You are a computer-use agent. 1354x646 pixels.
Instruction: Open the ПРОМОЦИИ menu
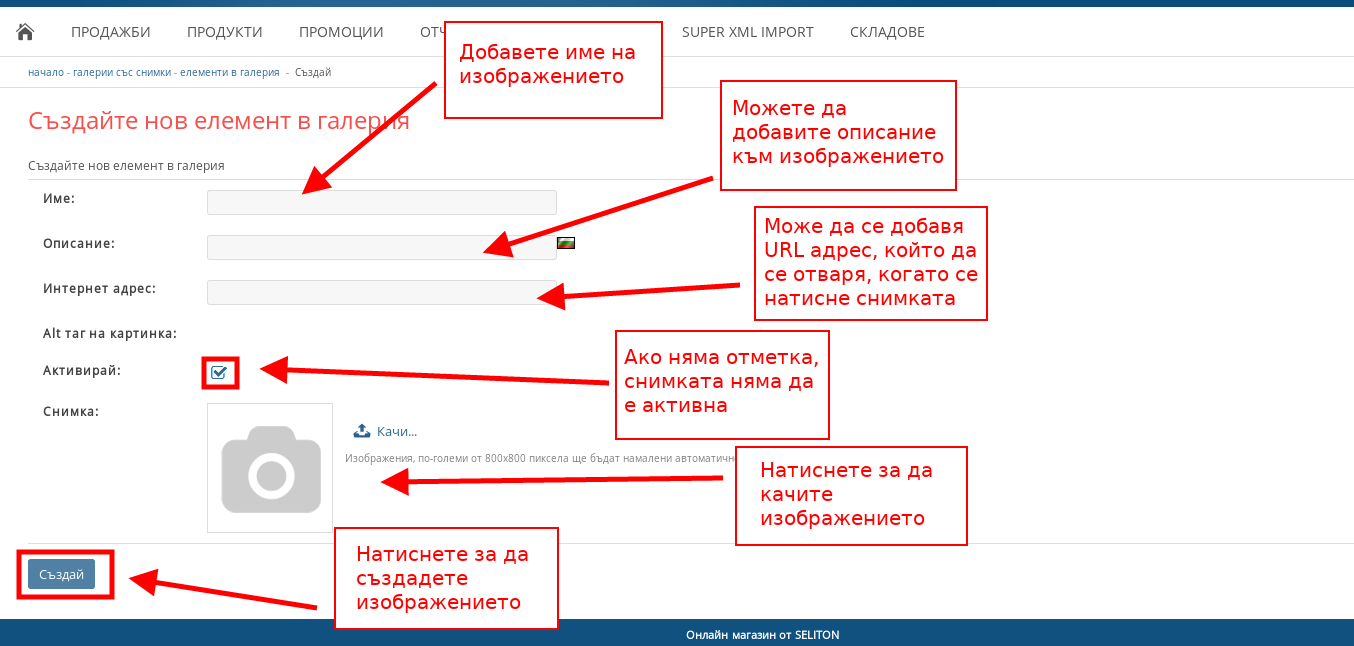341,32
